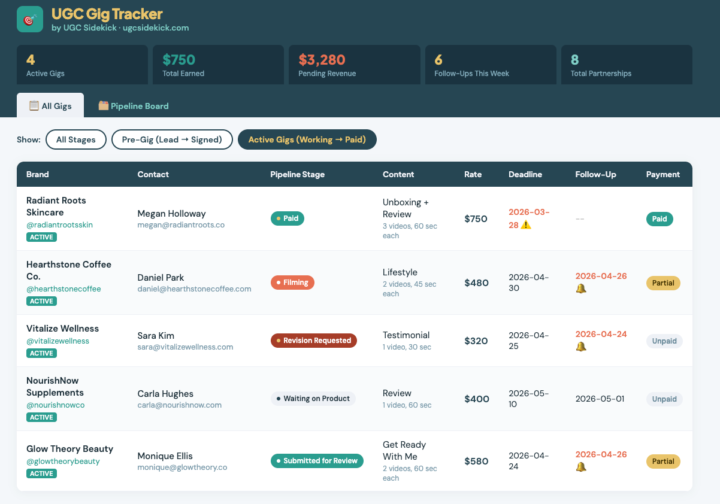The image size is (720, 504).
Task: Click the daniel@hearthstonecoffee.com email
Action: coord(194,289)
